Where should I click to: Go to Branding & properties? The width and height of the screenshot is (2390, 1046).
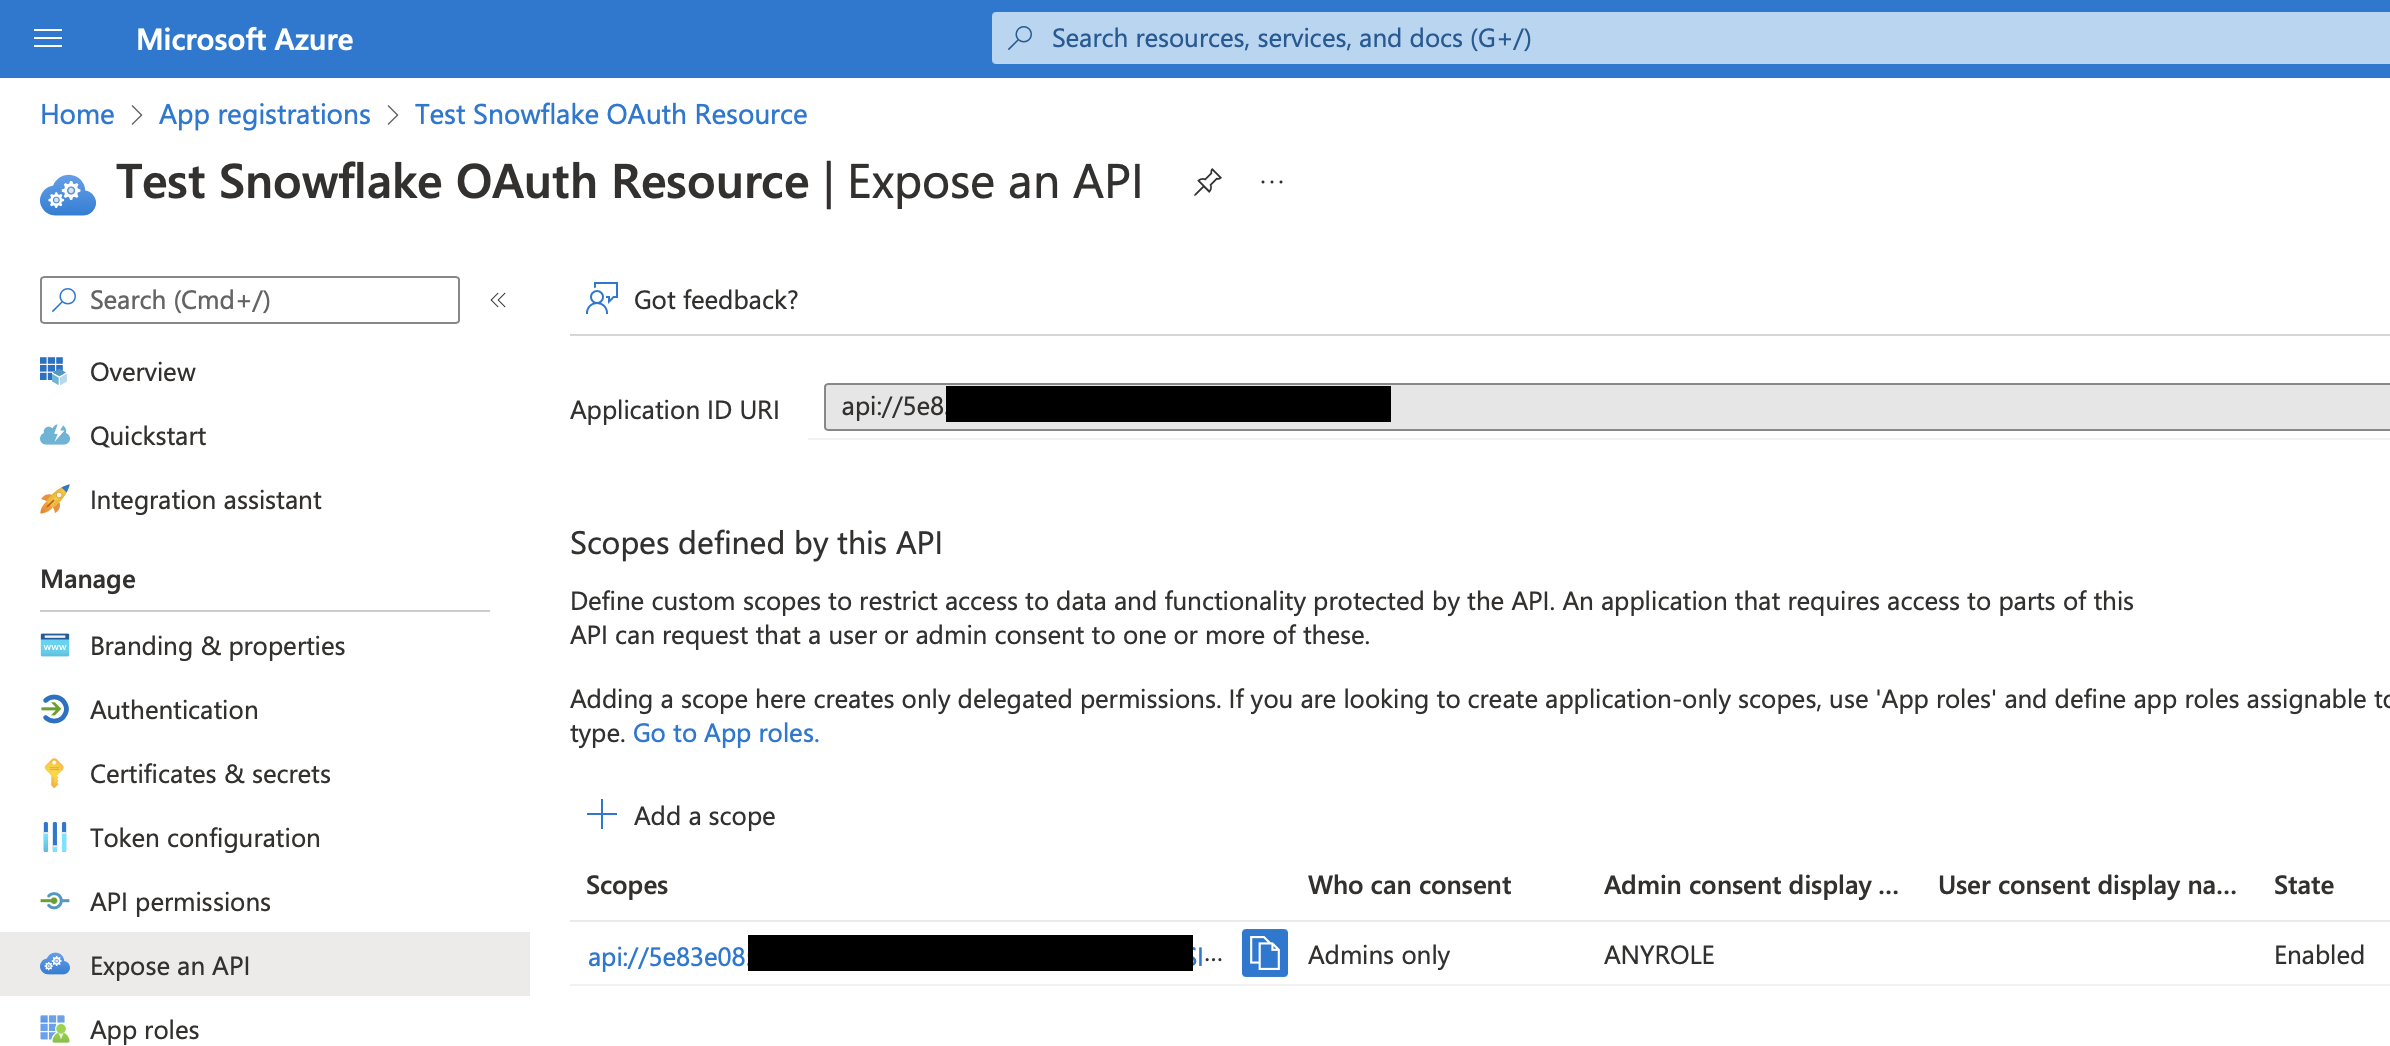(x=217, y=646)
